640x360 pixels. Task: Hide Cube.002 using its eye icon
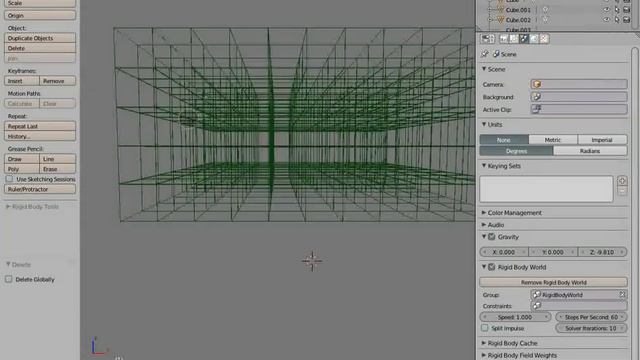point(607,20)
